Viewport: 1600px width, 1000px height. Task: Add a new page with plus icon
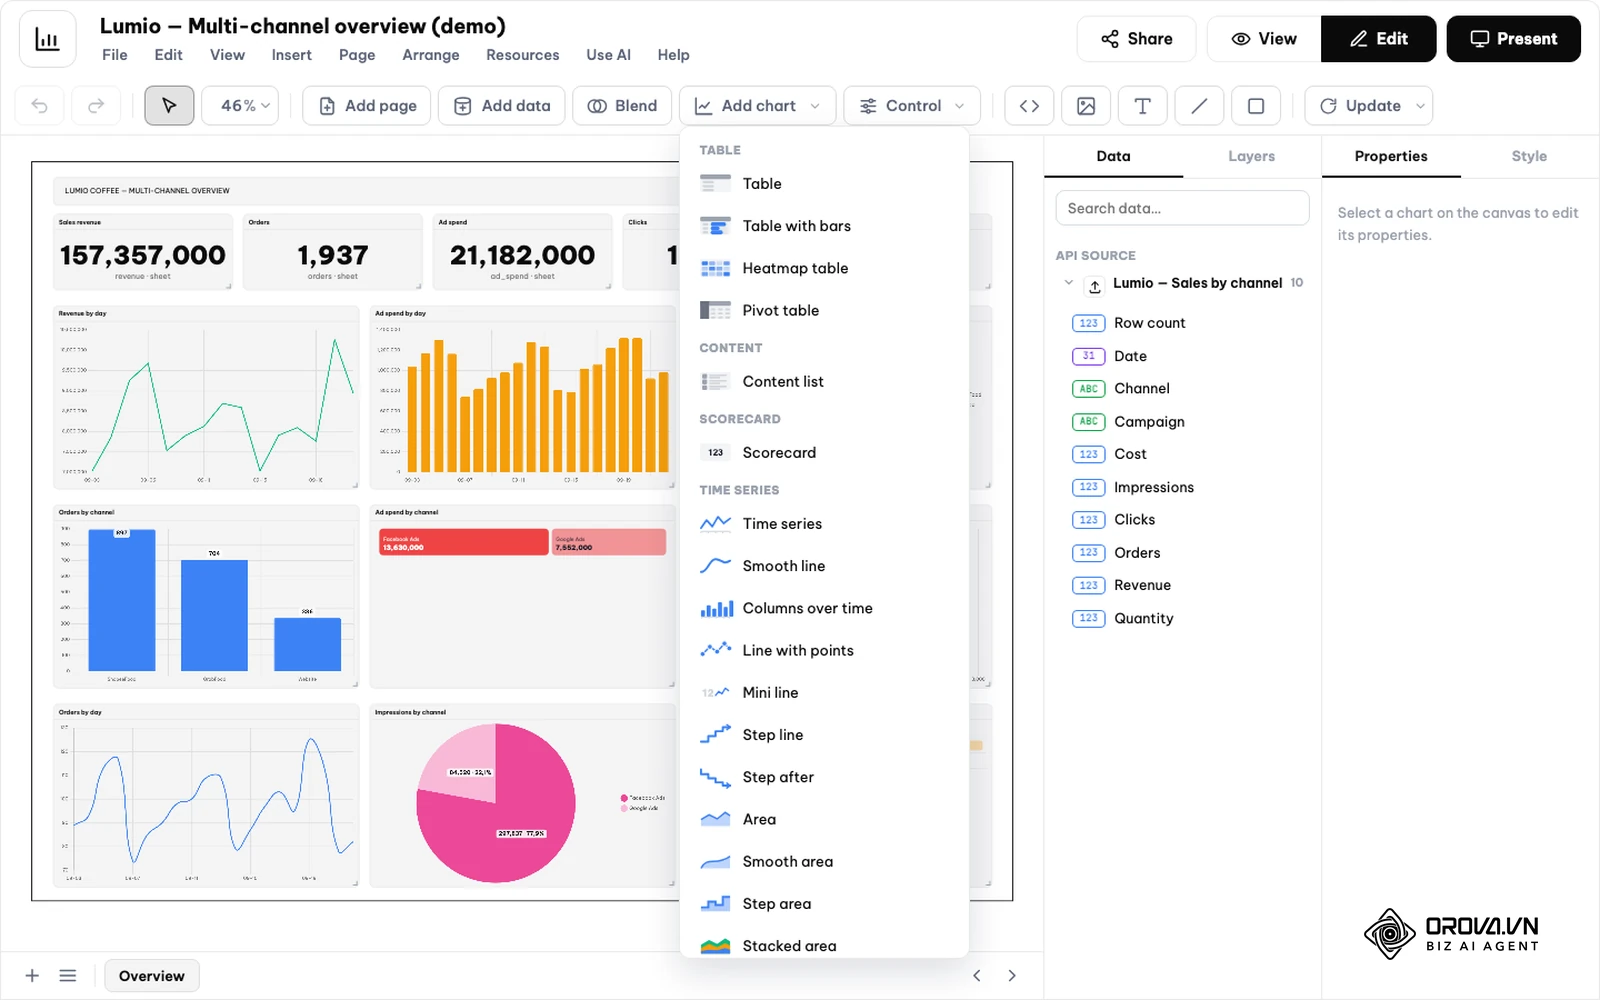[x=32, y=976]
